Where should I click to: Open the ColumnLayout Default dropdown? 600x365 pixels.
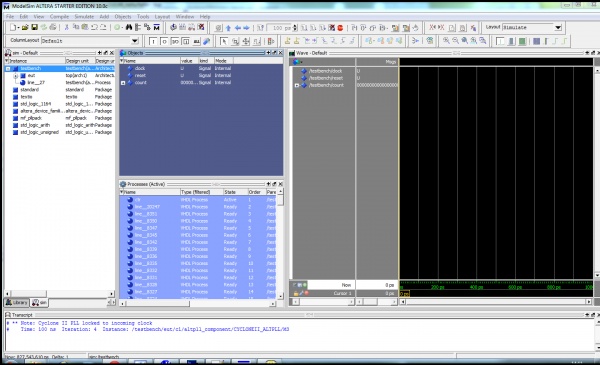point(135,41)
